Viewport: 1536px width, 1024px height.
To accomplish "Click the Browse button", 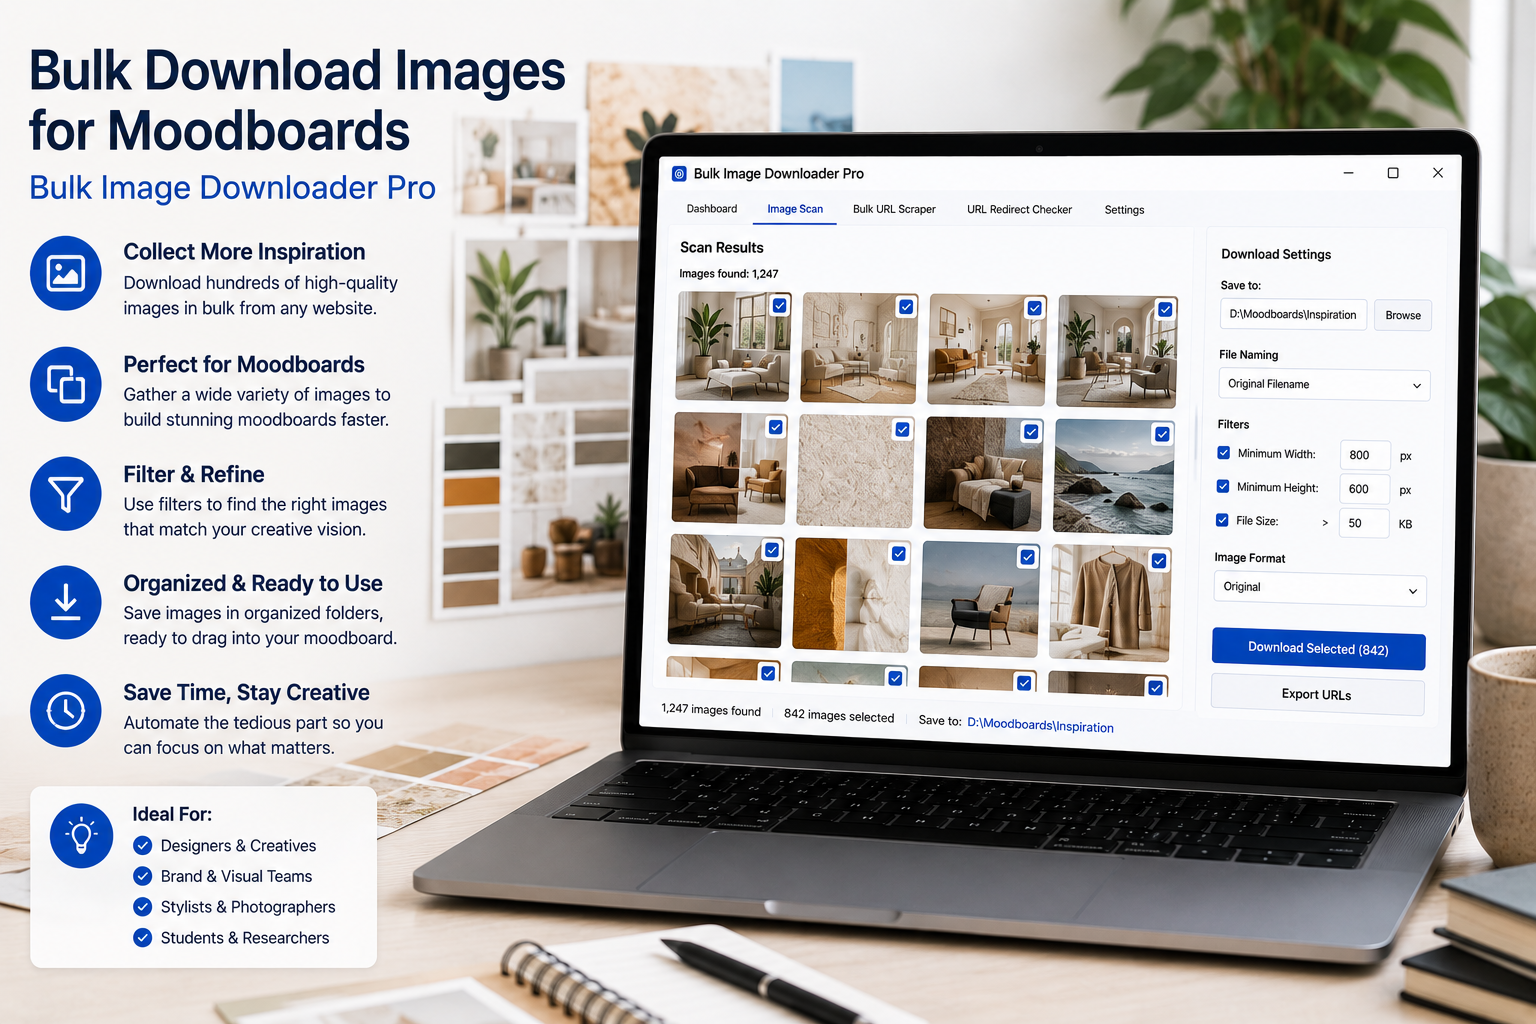I will 1403,315.
